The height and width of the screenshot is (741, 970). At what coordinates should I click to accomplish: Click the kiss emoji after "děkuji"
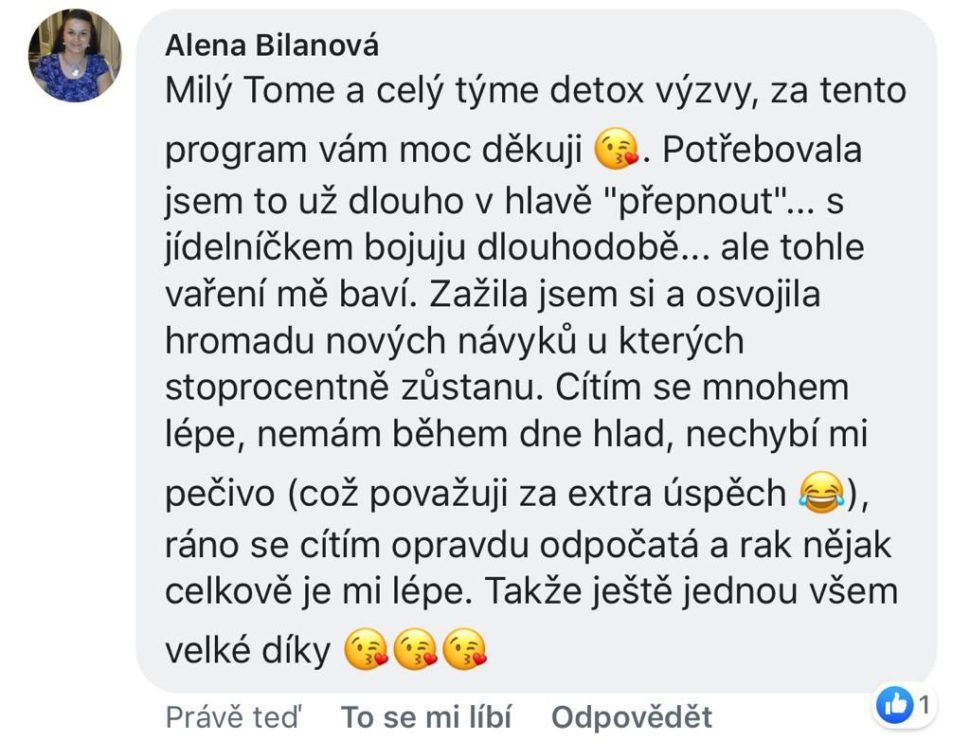[x=616, y=150]
